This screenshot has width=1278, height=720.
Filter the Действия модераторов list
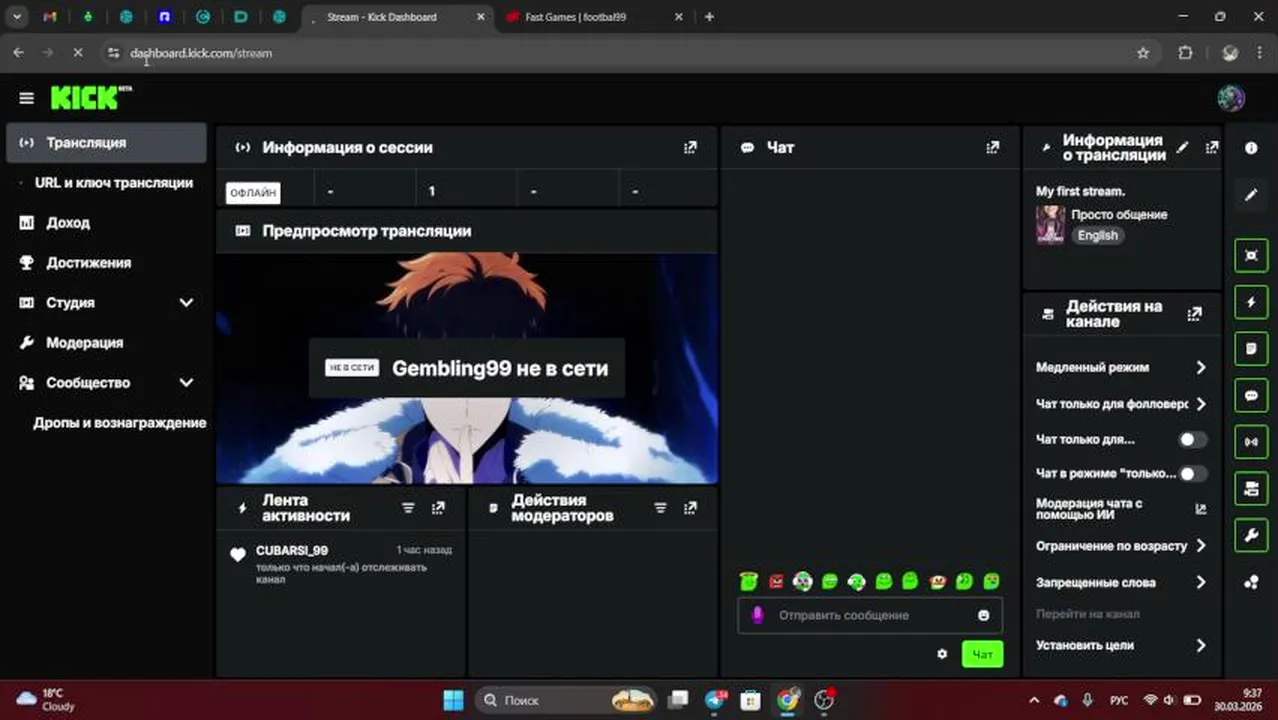(660, 508)
